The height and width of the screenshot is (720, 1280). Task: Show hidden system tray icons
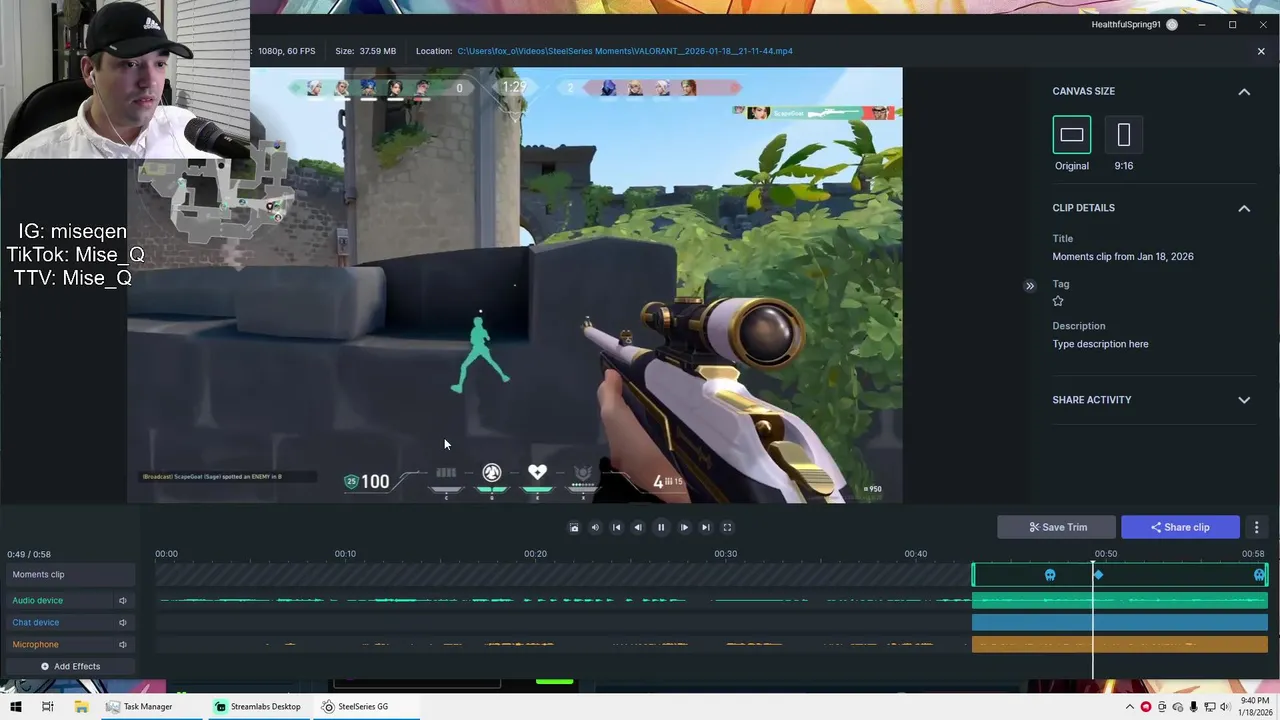(x=1130, y=707)
